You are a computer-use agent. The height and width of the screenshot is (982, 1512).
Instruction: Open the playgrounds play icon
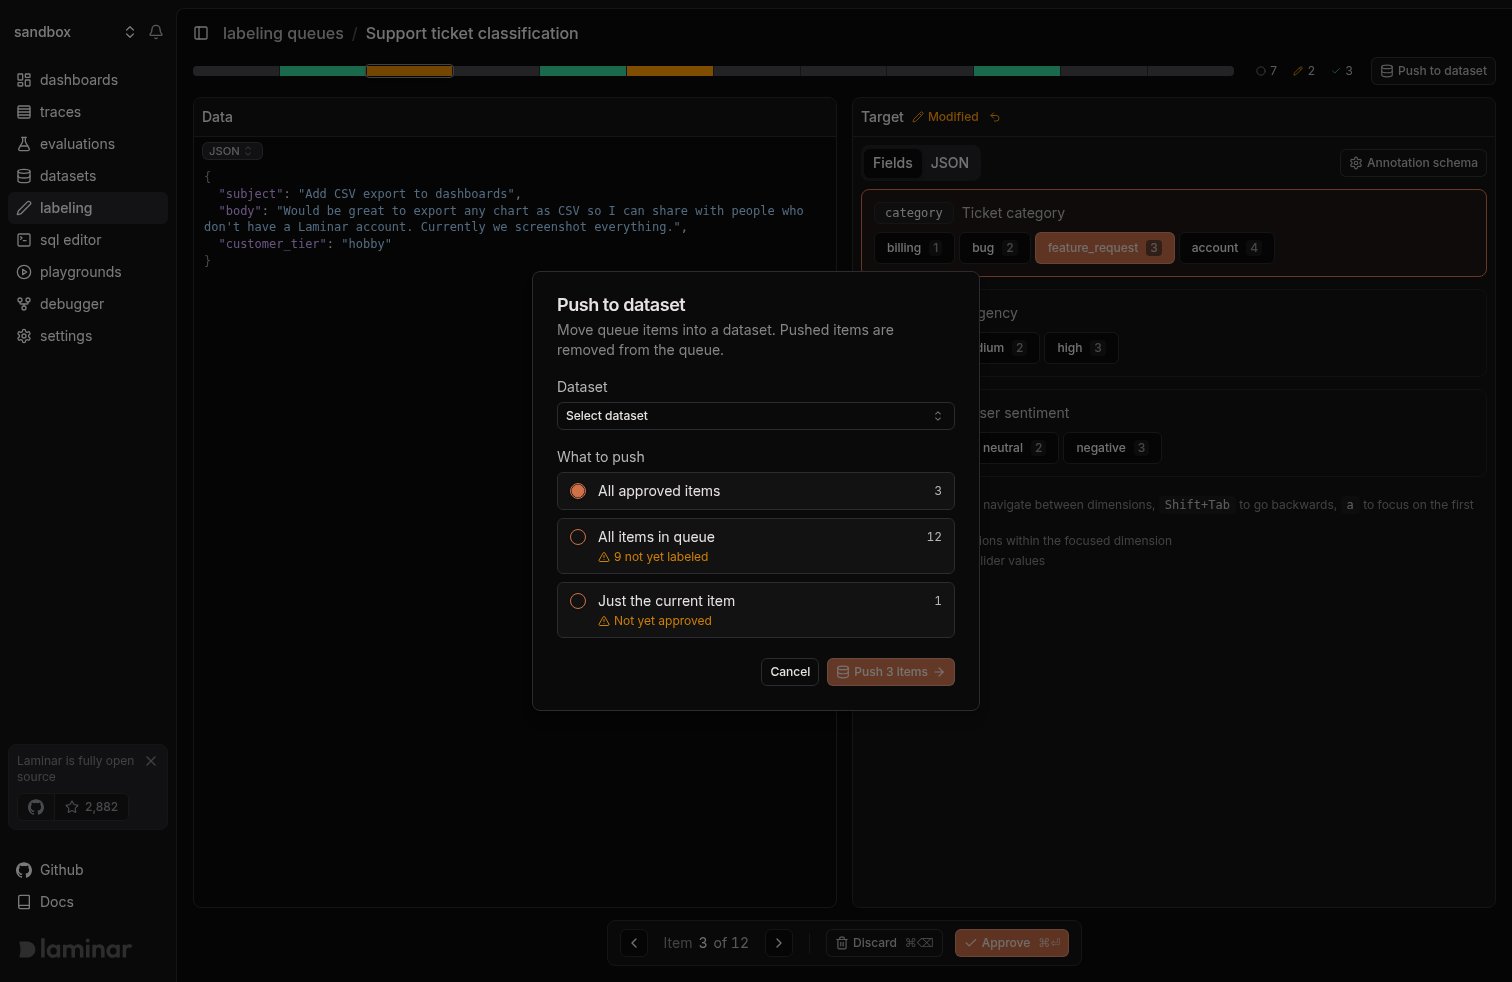pyautogui.click(x=24, y=272)
